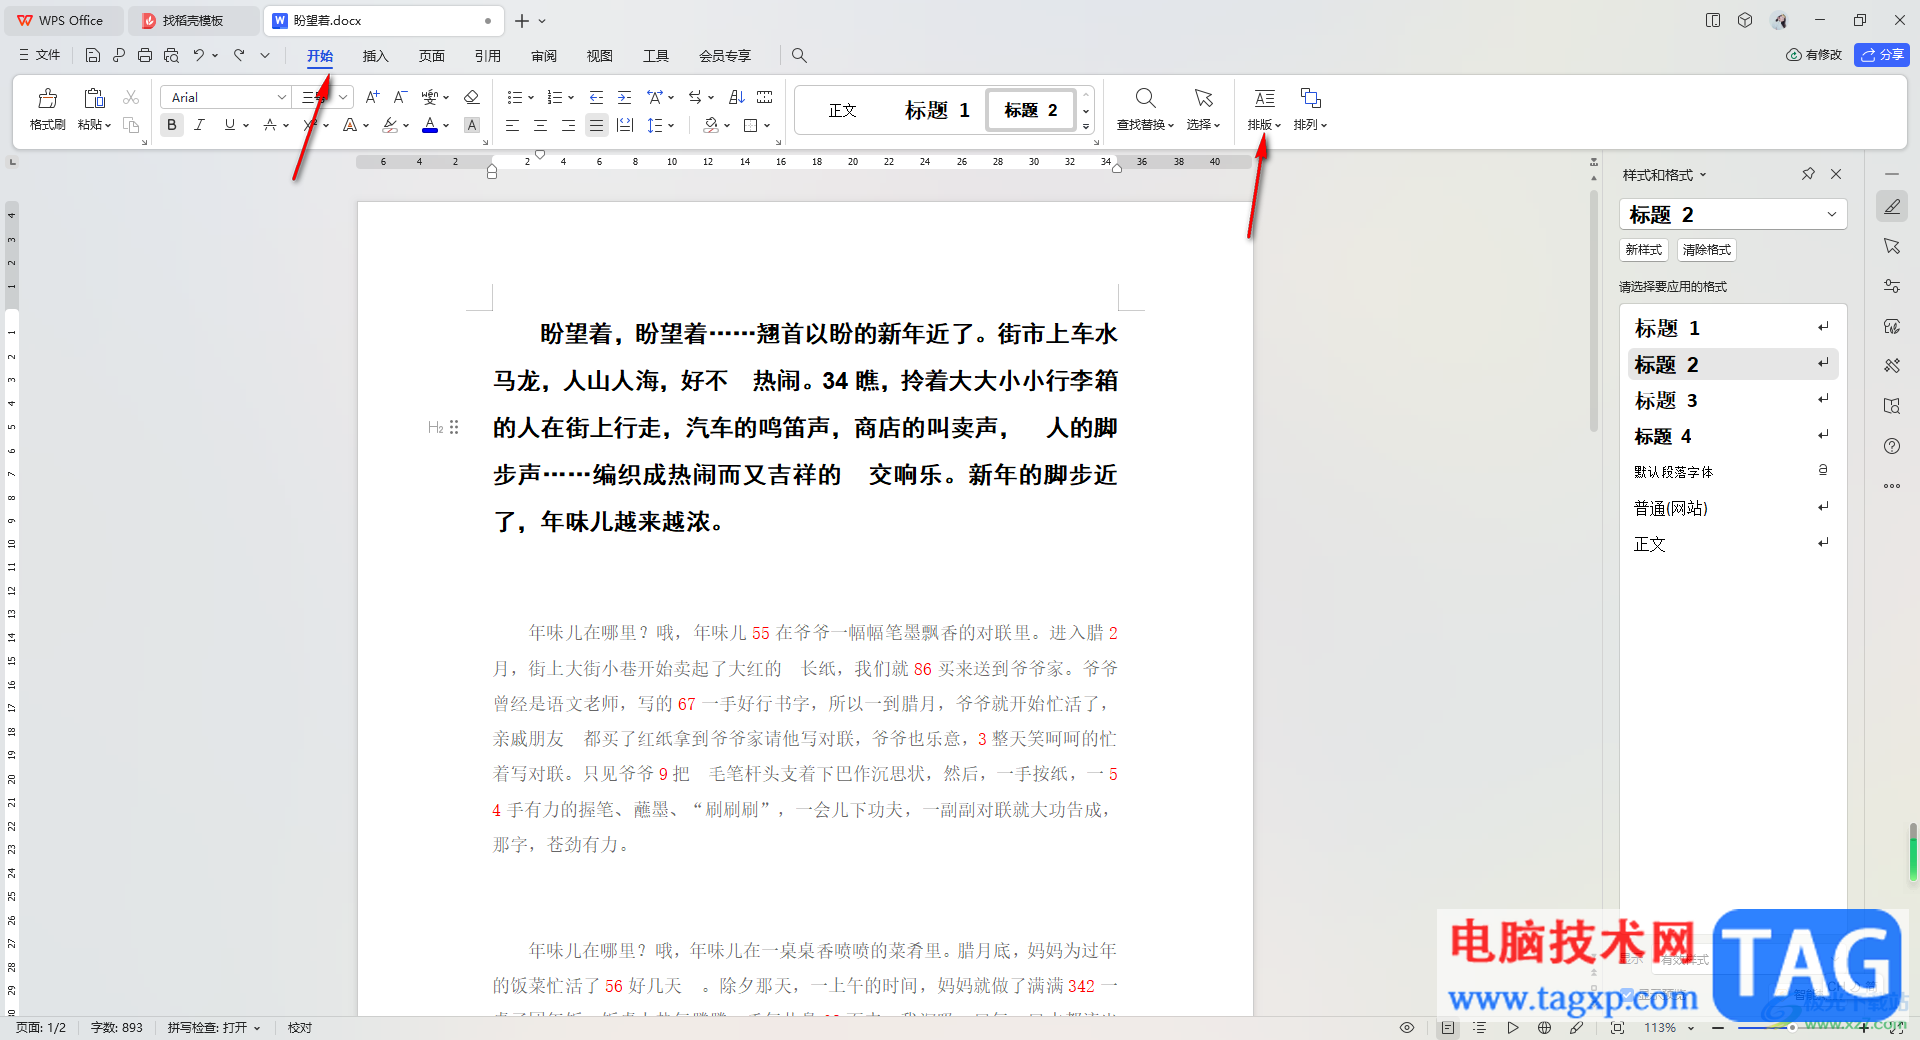Click the sort text icon

737,97
